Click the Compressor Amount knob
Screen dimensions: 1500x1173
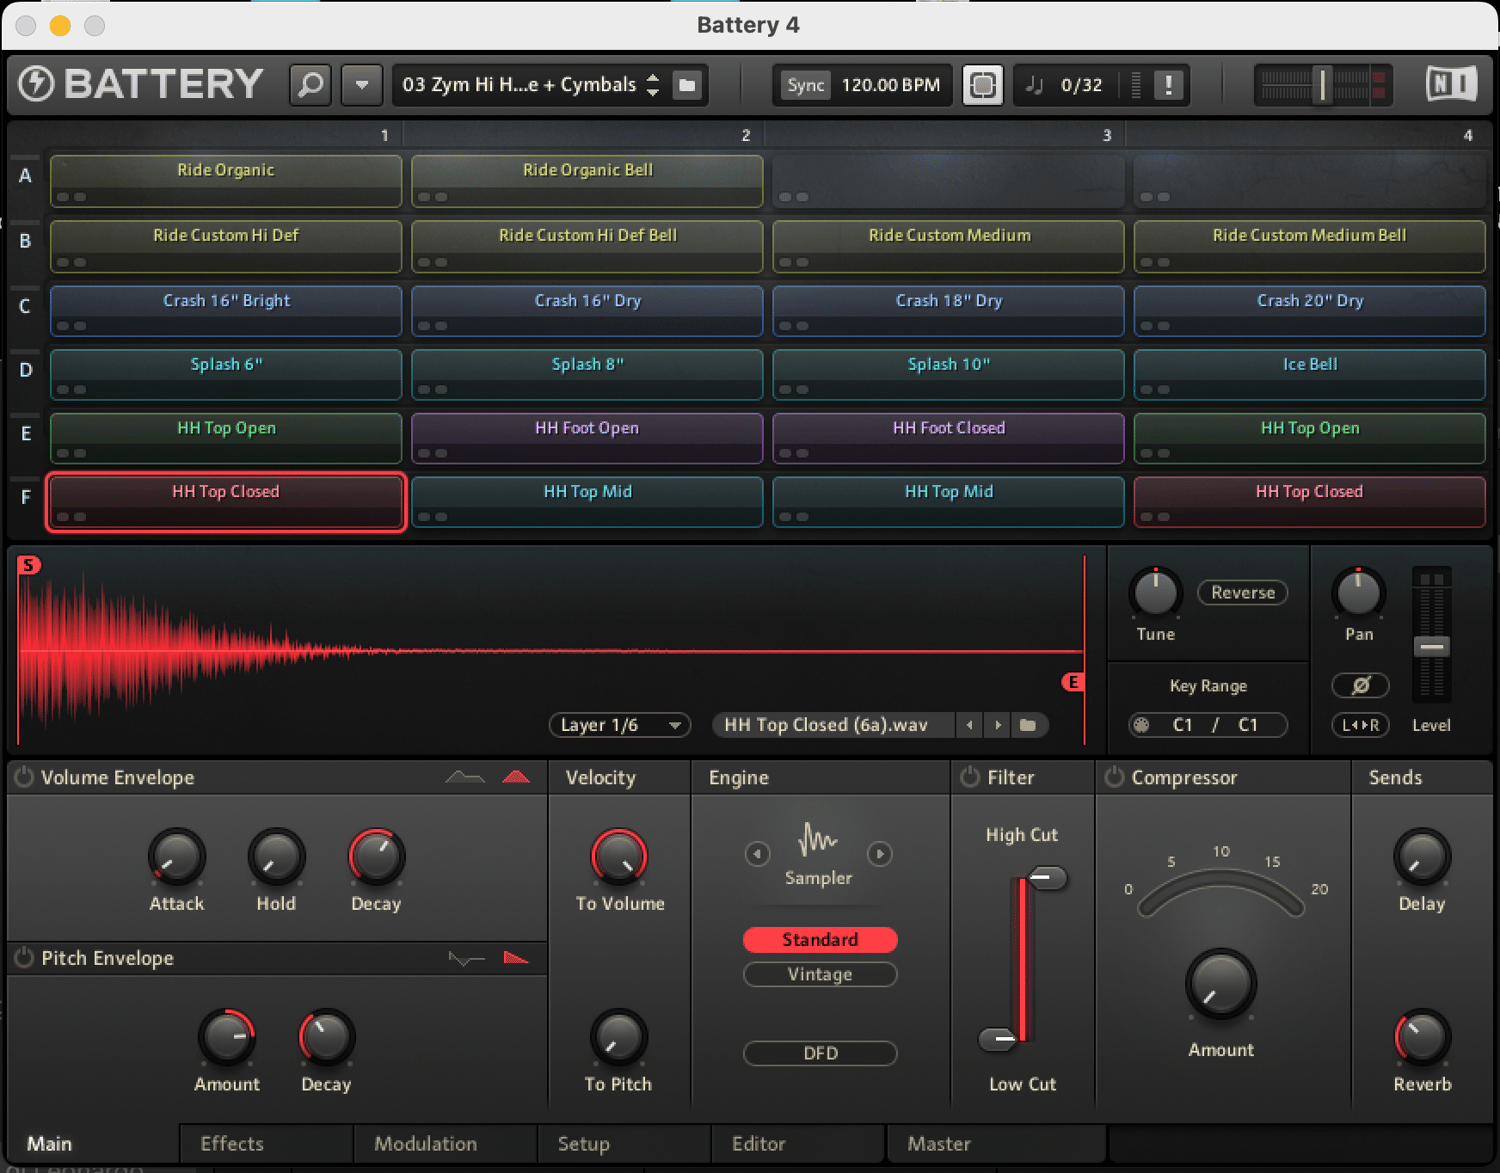(x=1221, y=984)
